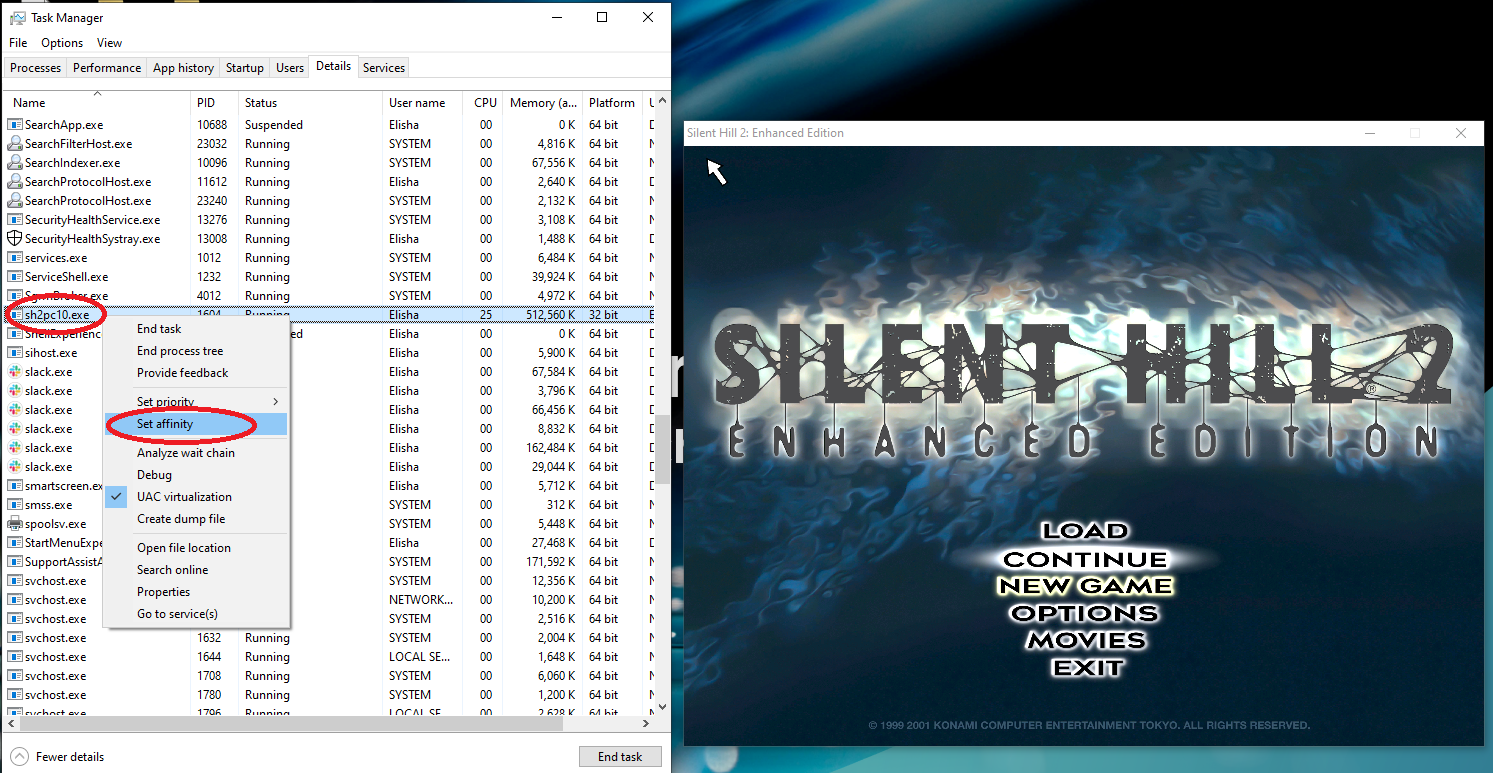Click the Task Manager title bar icon

coord(16,18)
